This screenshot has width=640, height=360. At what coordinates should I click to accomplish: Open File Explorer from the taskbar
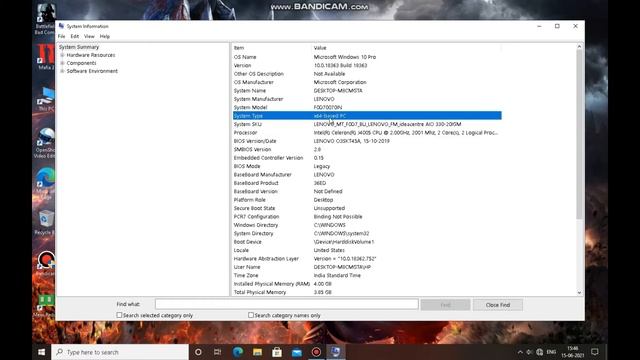[257, 352]
